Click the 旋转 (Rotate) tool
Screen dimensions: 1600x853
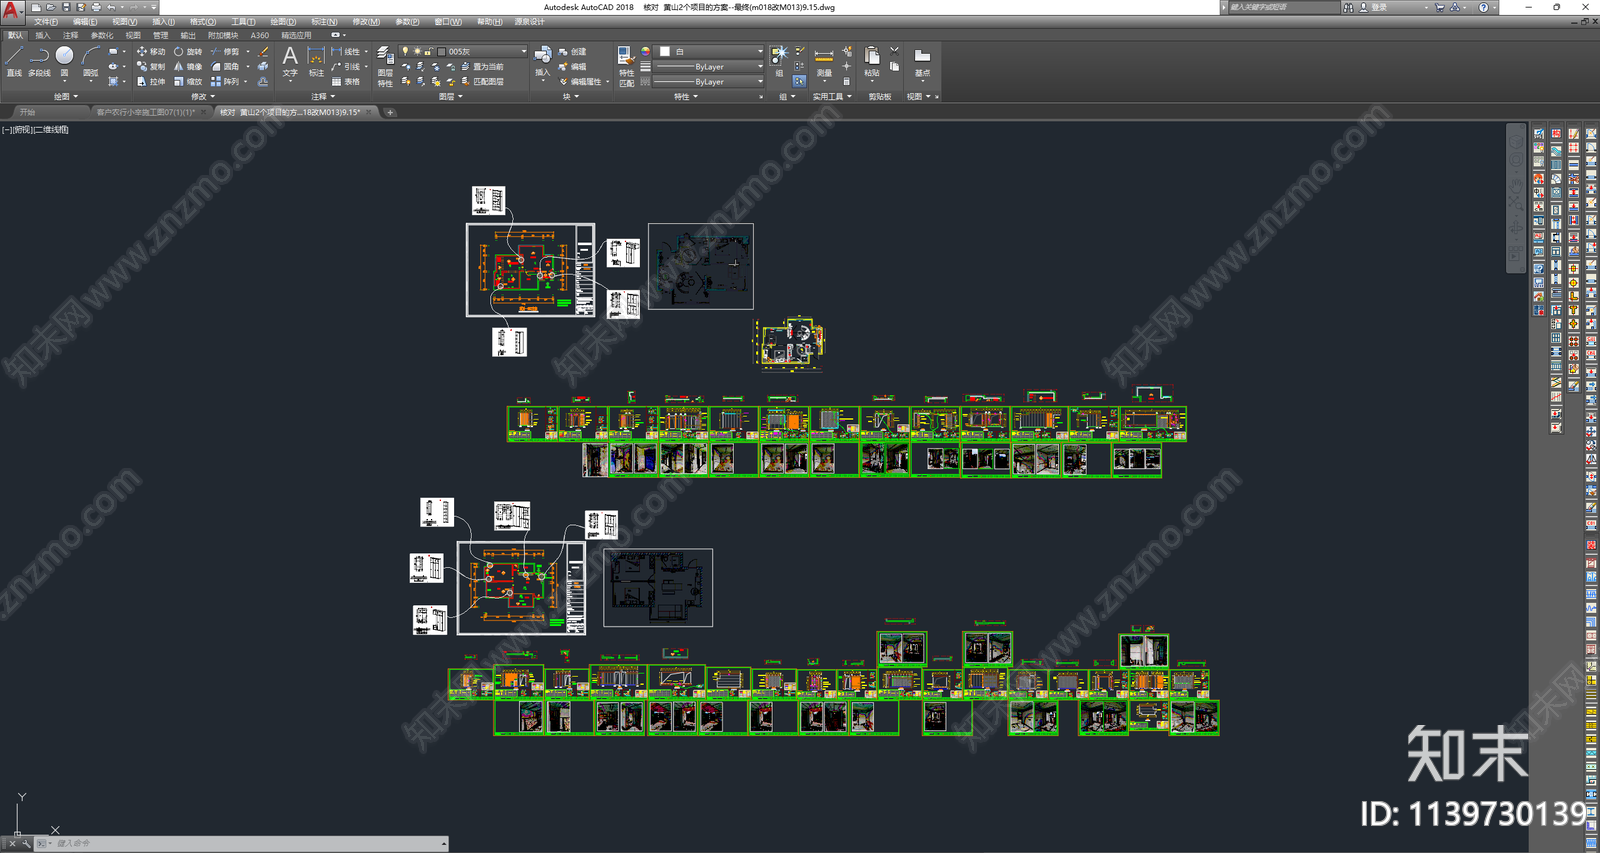[x=187, y=51]
